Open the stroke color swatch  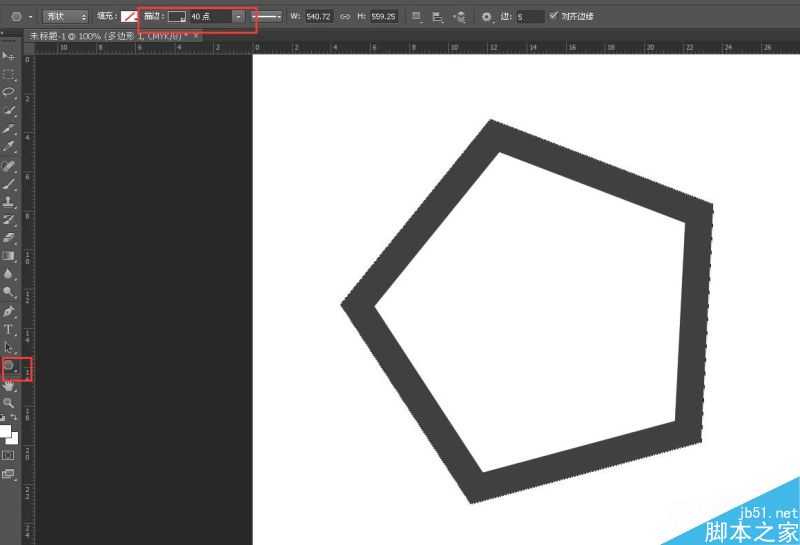click(x=176, y=17)
